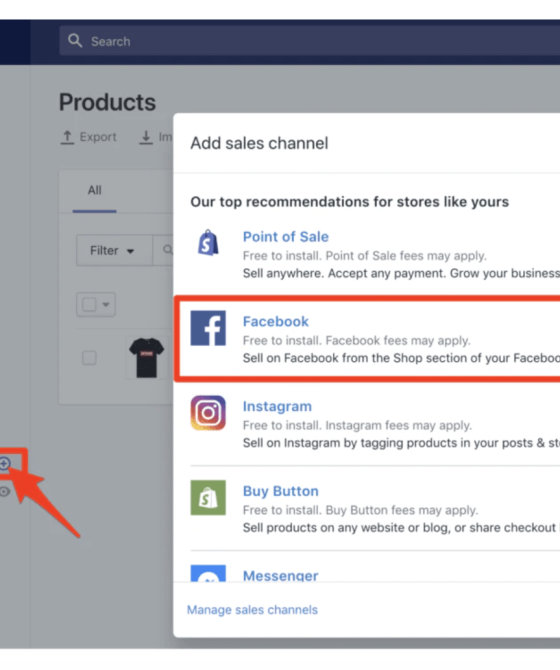Open Manage sales channels link
560x670 pixels.
252,610
